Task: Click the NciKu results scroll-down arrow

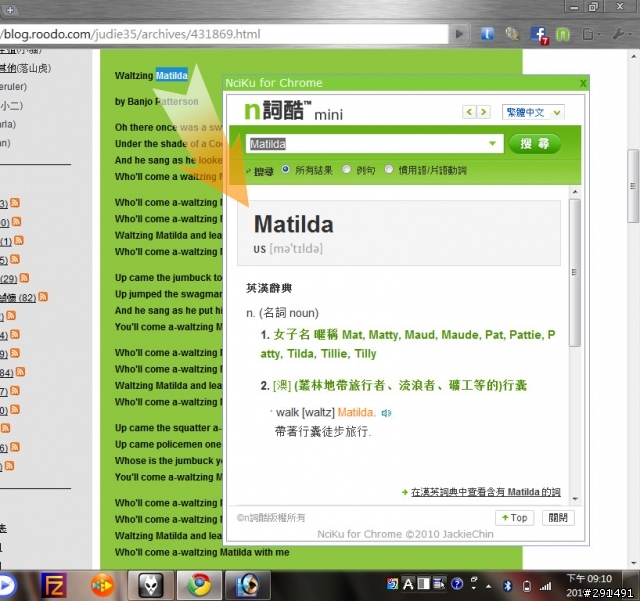Action: tap(575, 499)
